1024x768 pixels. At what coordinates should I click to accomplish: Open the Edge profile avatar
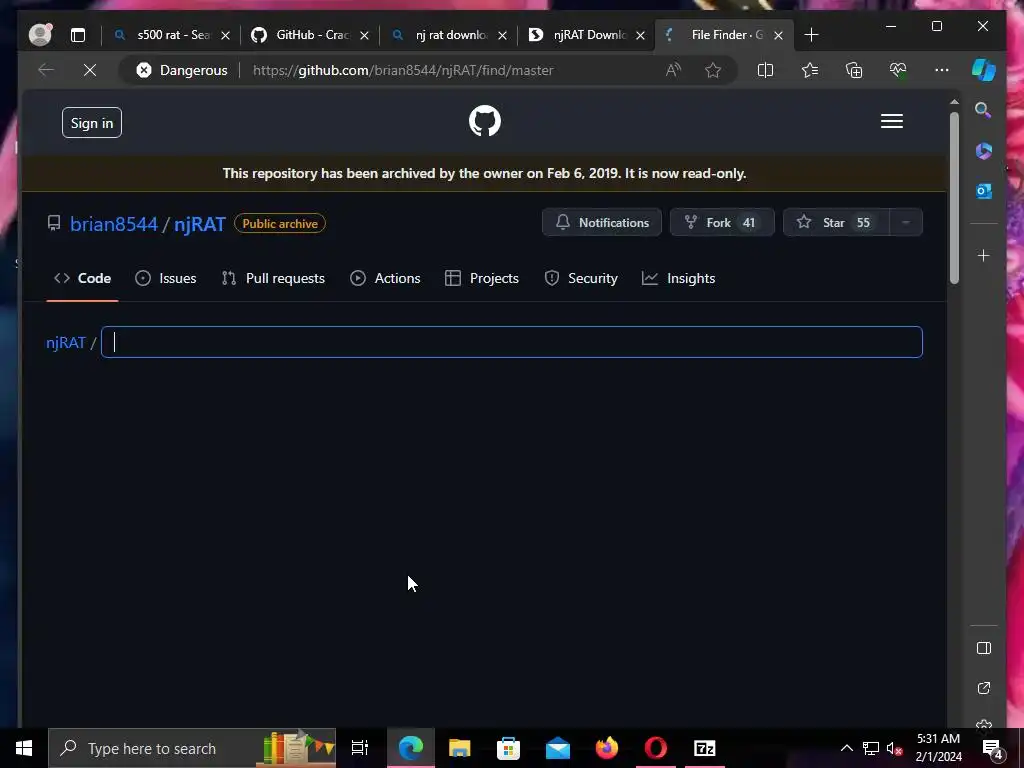click(40, 35)
